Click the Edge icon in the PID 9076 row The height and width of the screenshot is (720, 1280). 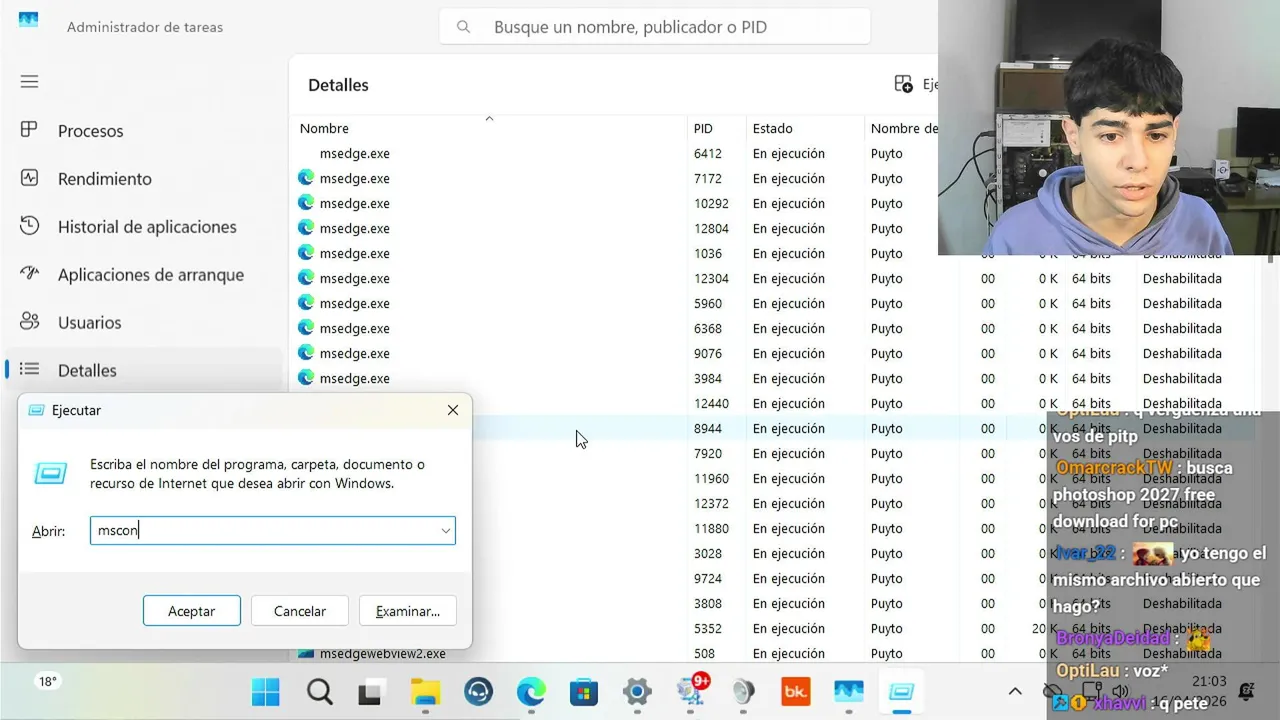click(x=306, y=353)
